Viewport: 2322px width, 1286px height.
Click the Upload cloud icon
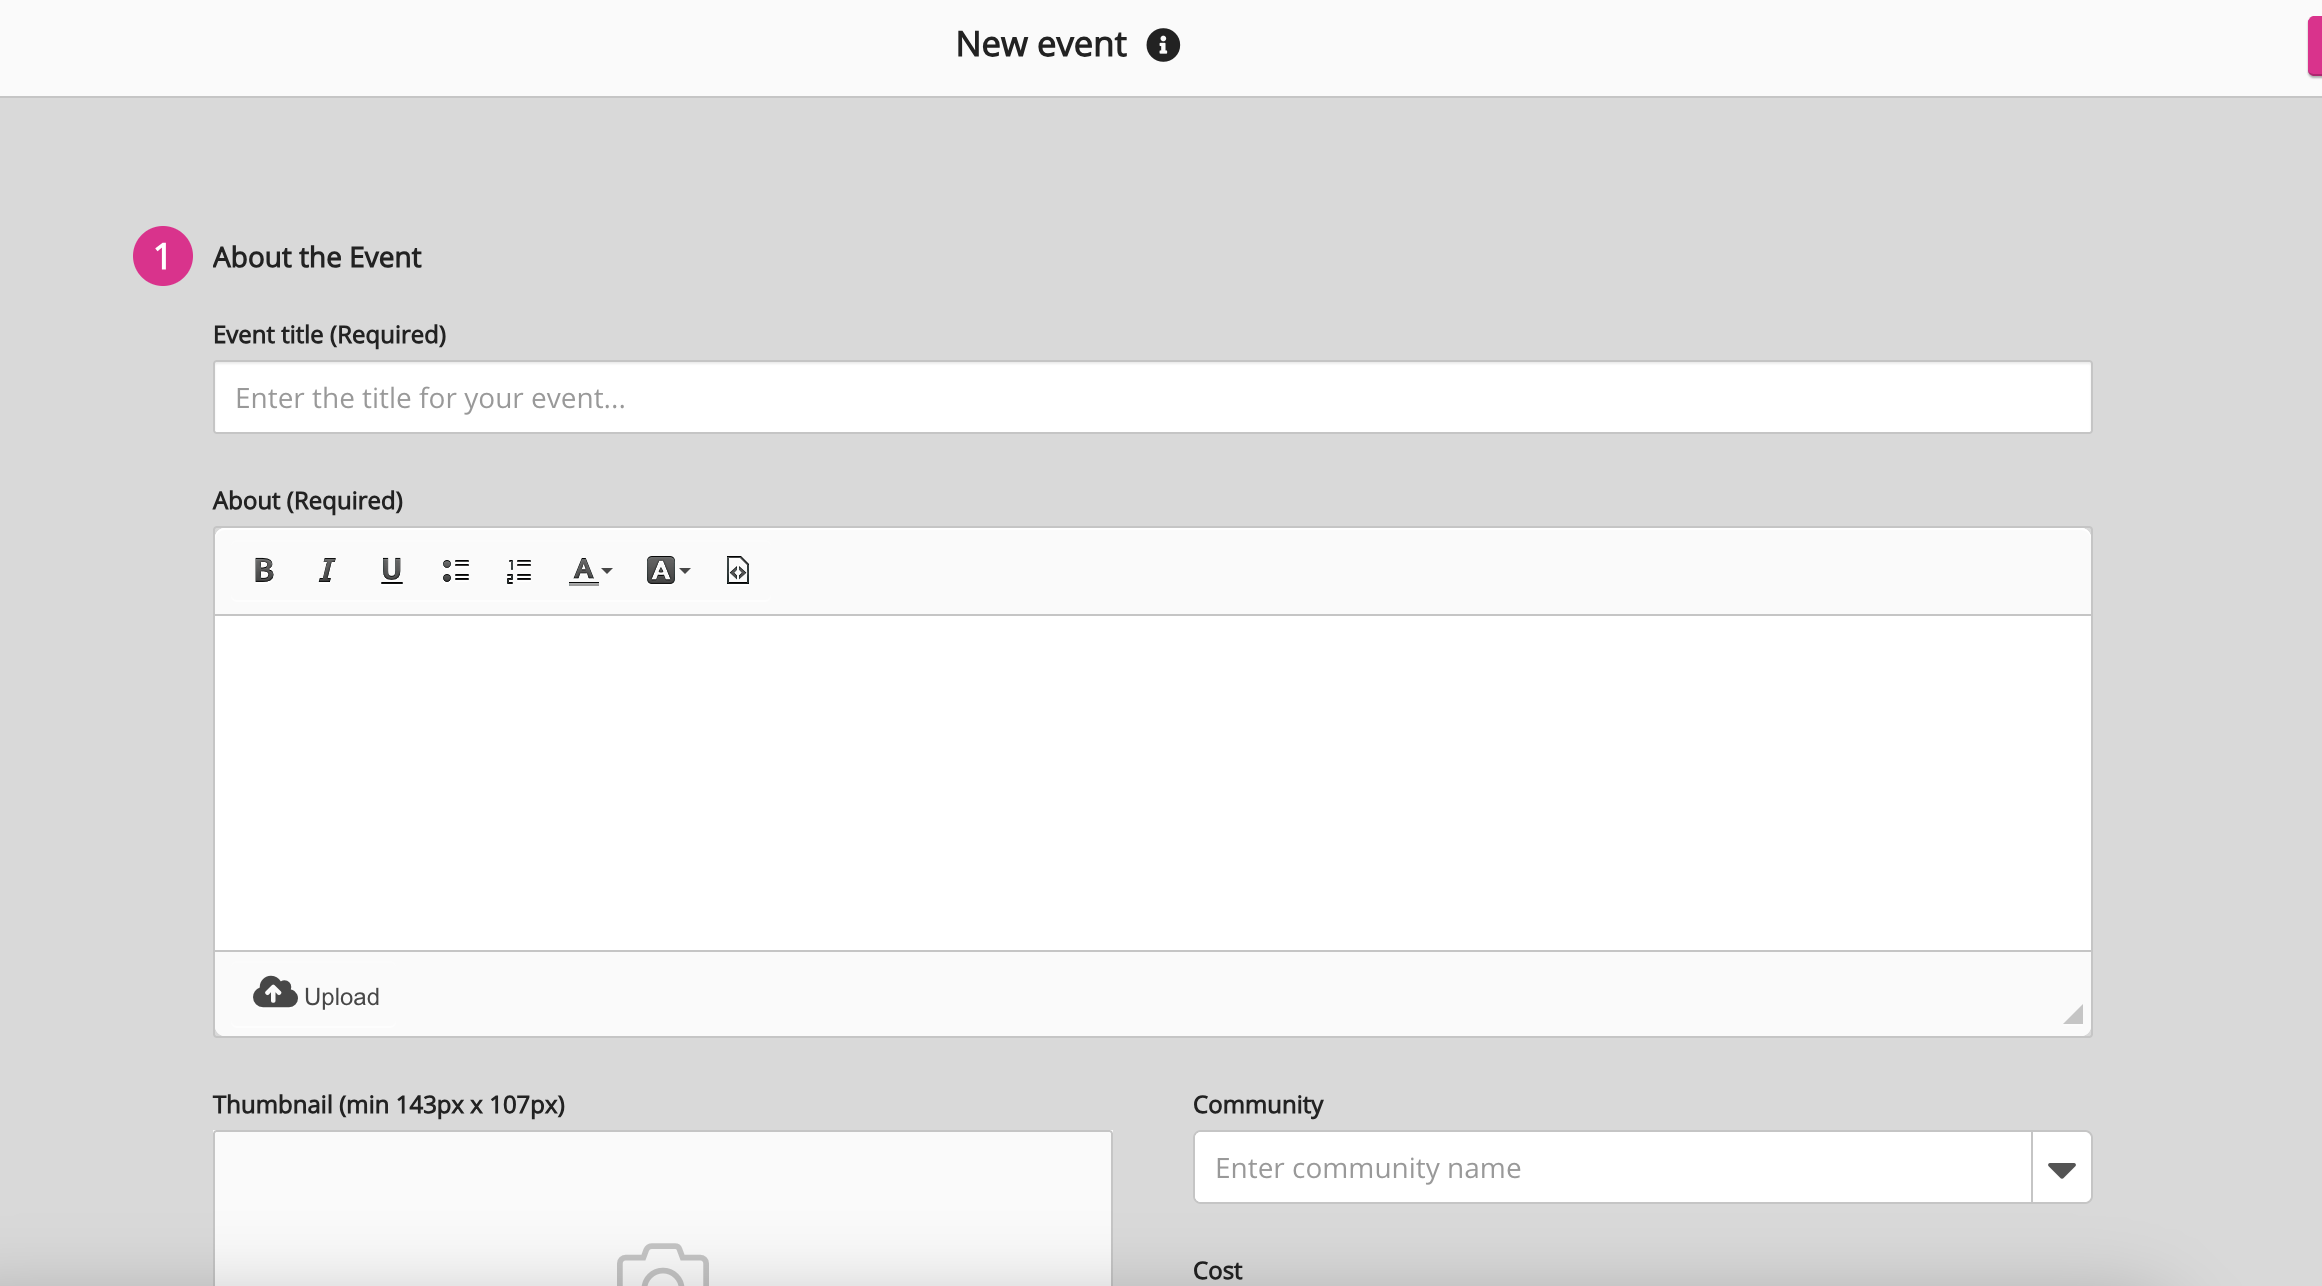[274, 992]
